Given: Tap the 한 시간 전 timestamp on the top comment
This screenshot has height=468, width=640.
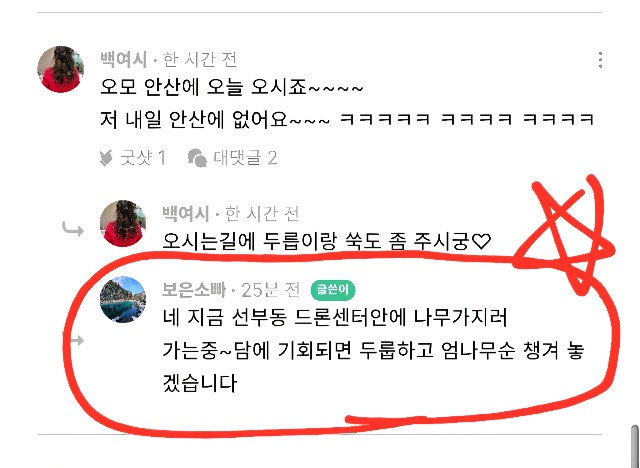Looking at the screenshot, I should pyautogui.click(x=200, y=60).
